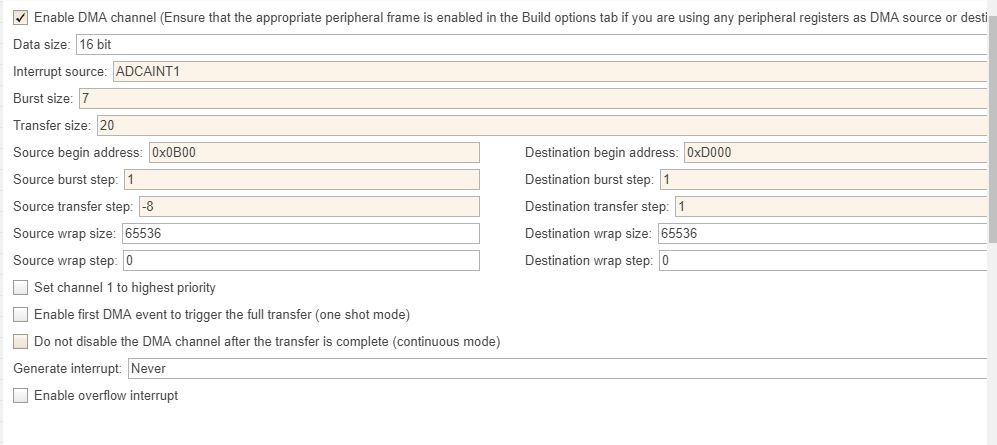Toggle continuous mode checkbox

20,342
